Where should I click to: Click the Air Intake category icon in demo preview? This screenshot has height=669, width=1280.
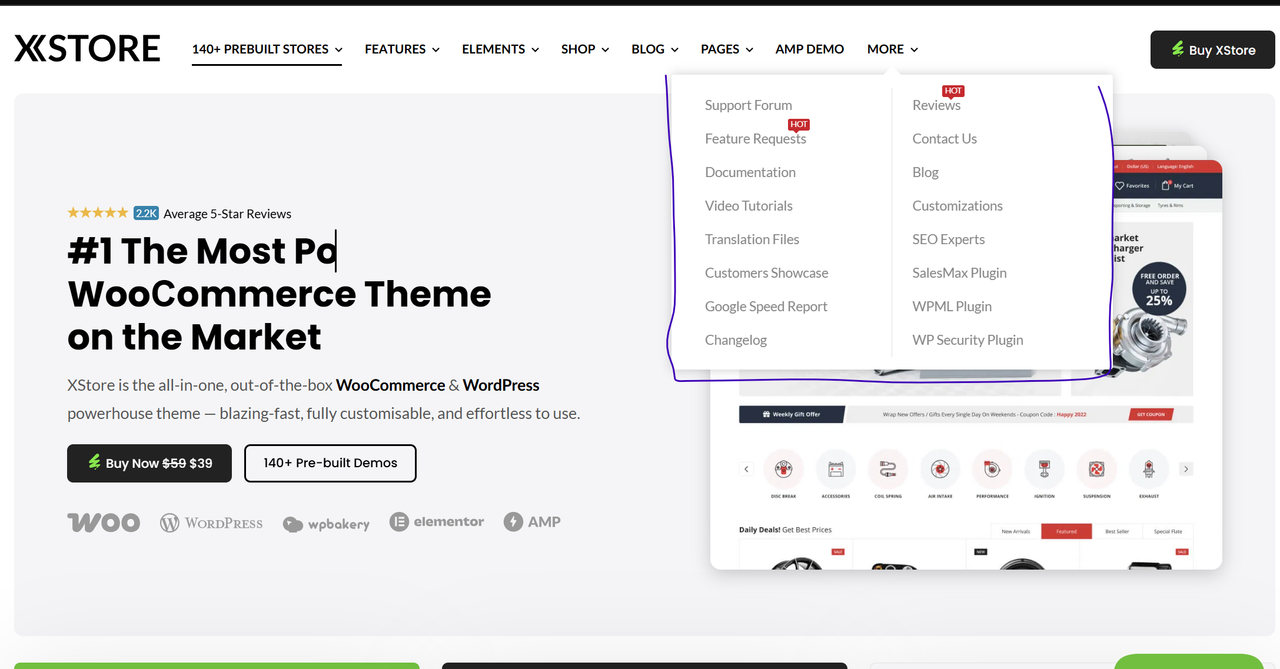(940, 468)
